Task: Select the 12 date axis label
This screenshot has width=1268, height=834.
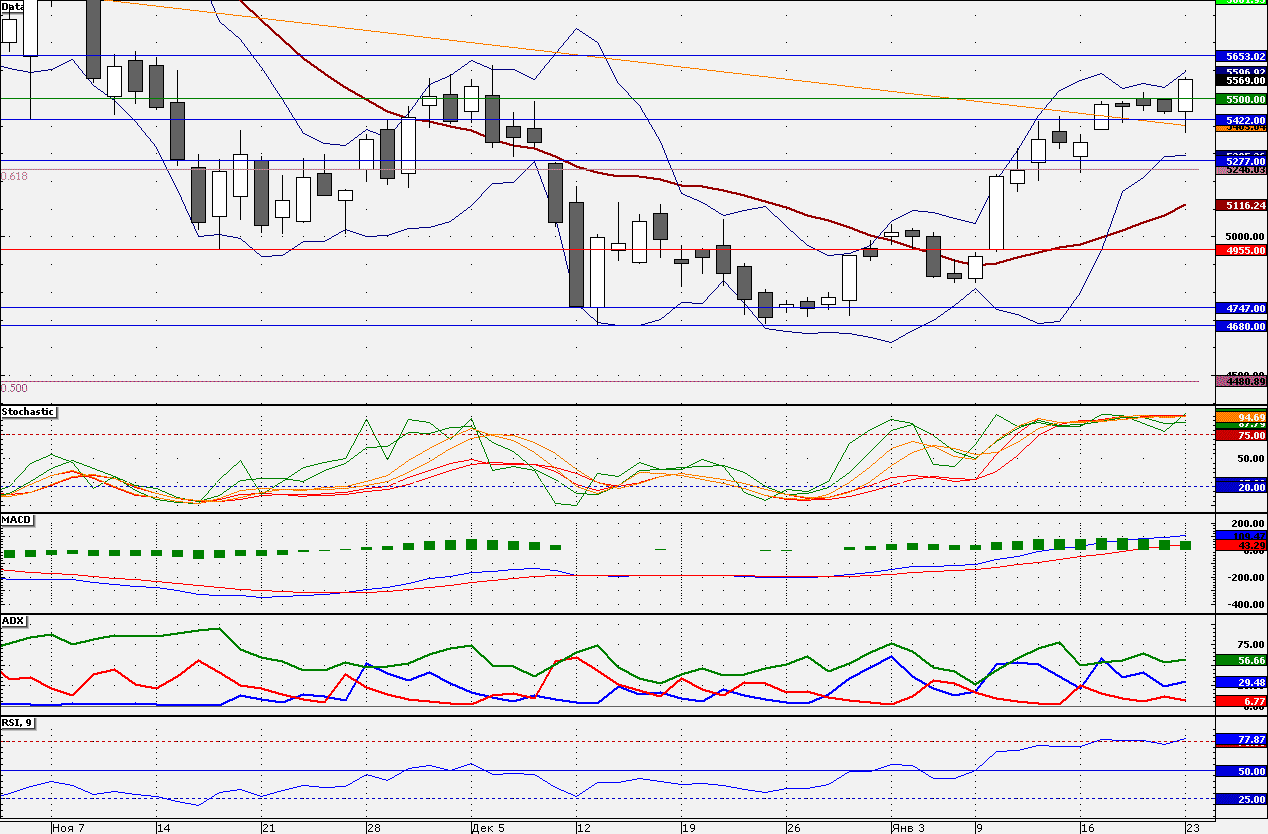Action: 583,828
